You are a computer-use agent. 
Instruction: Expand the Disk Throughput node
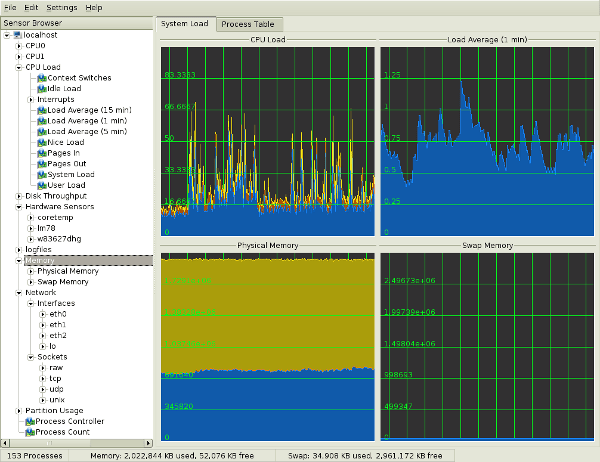18,196
